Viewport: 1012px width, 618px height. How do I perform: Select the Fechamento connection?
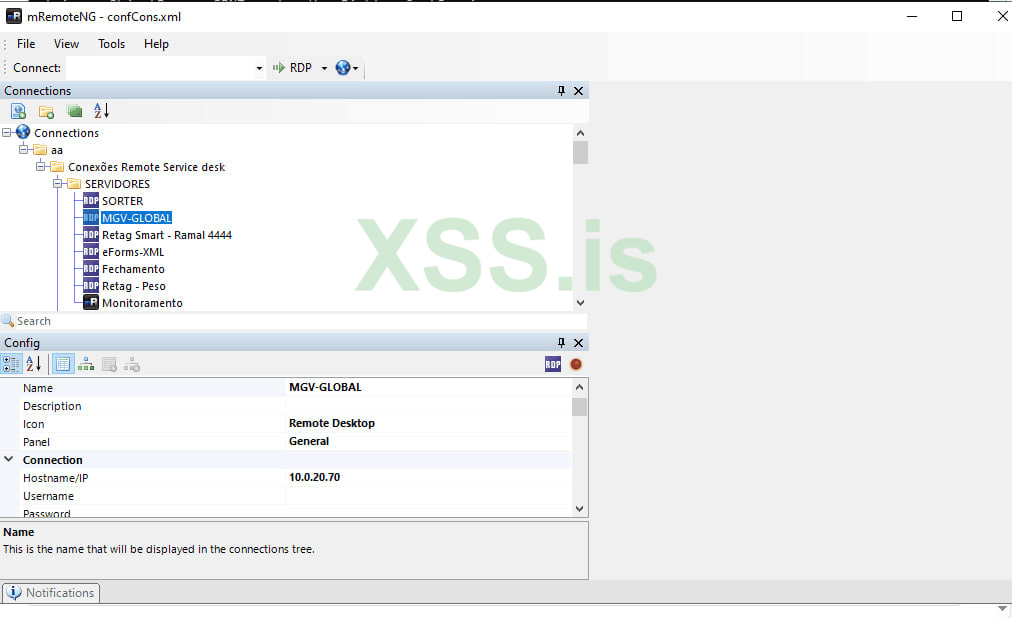click(133, 269)
